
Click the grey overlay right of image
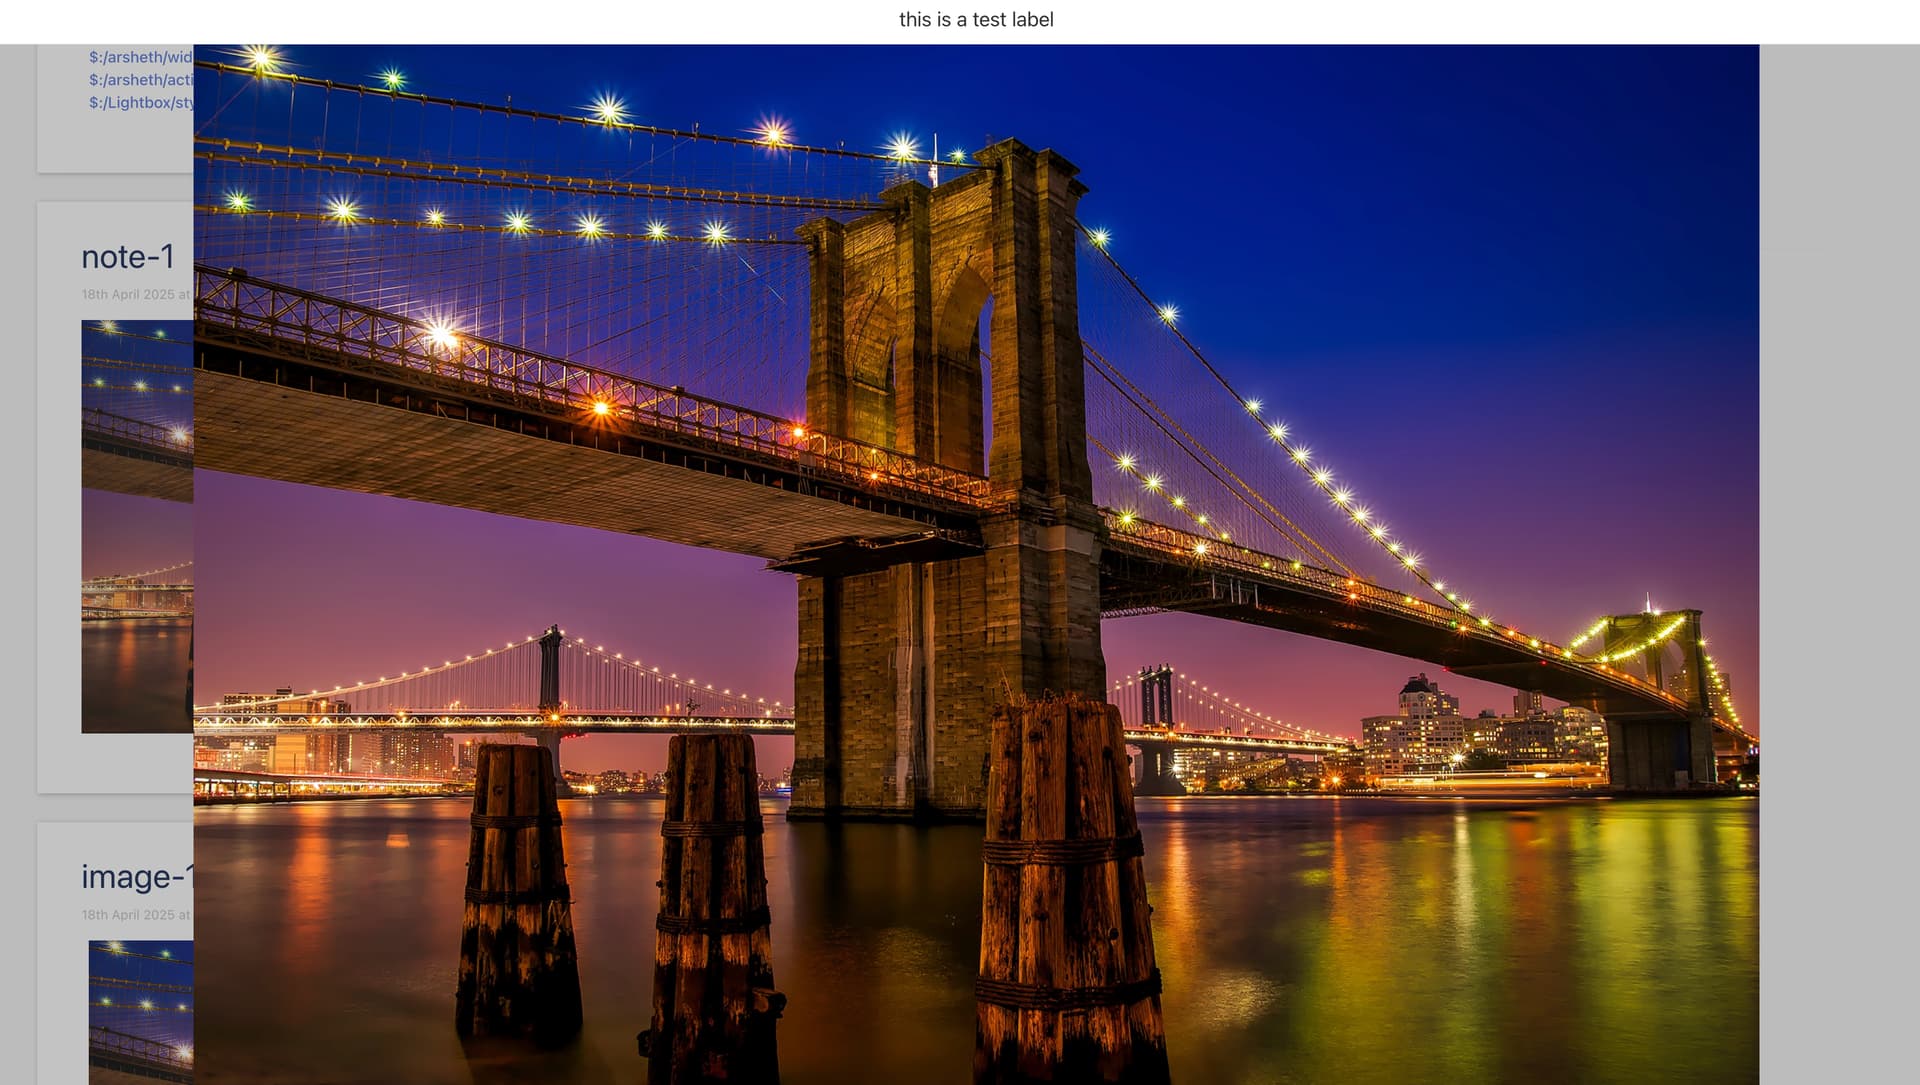coord(1839,564)
